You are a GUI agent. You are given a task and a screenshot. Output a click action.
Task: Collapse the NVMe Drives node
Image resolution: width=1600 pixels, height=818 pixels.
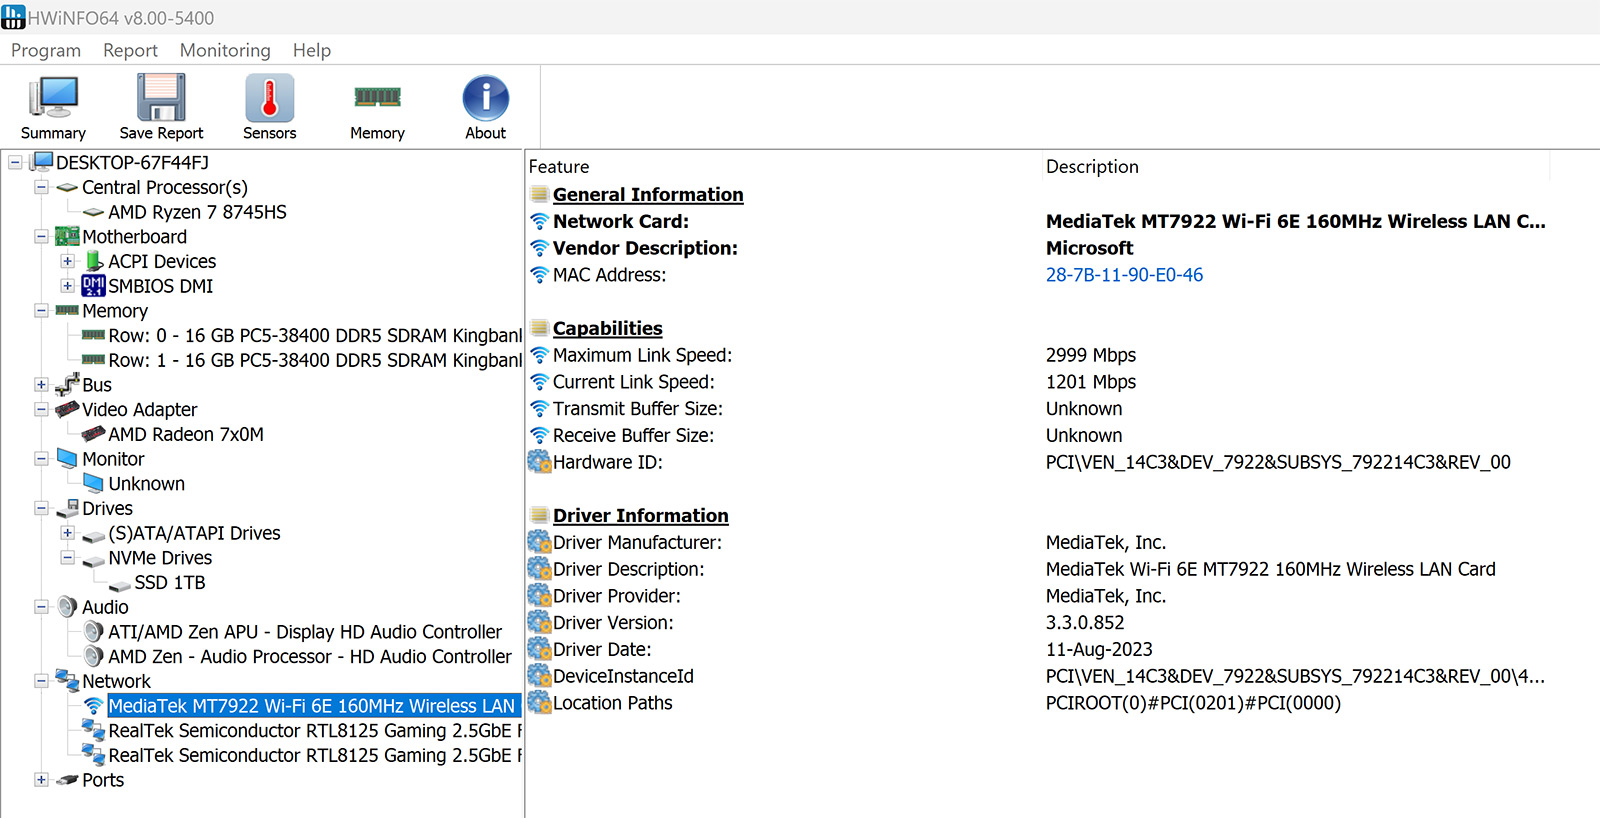click(x=67, y=557)
